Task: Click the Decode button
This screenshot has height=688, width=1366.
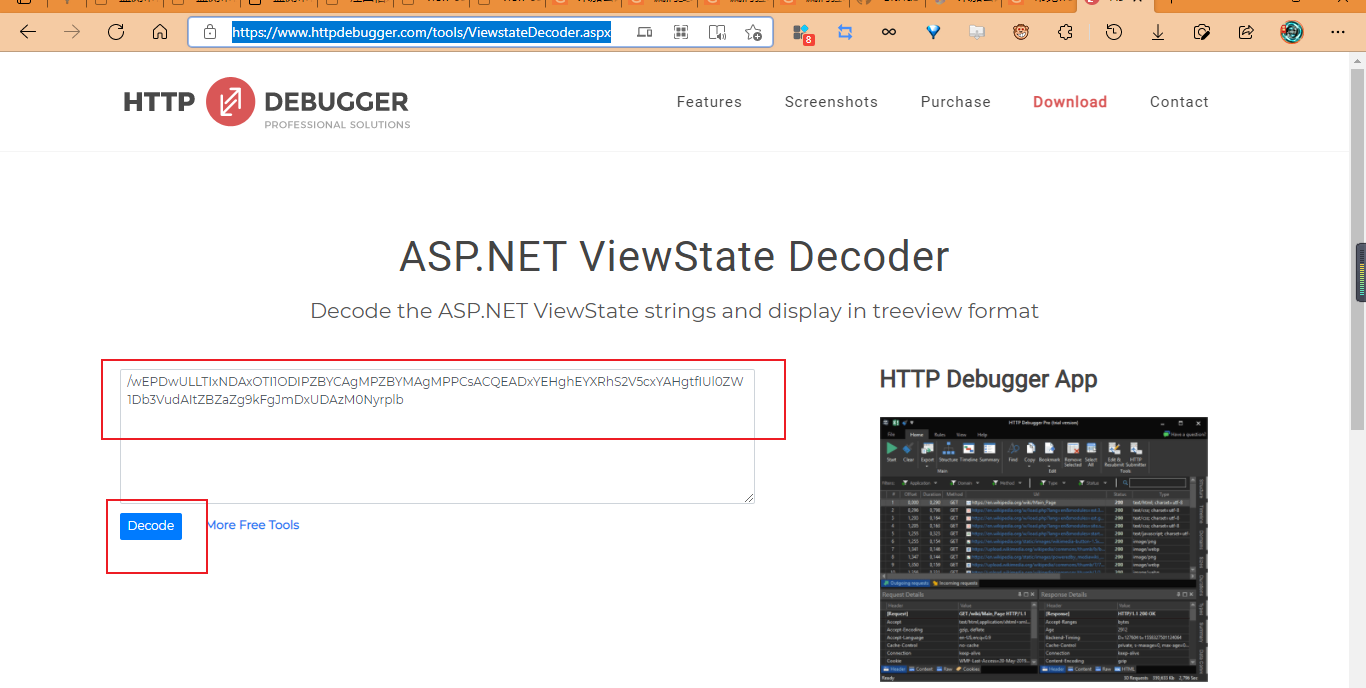Action: (150, 525)
